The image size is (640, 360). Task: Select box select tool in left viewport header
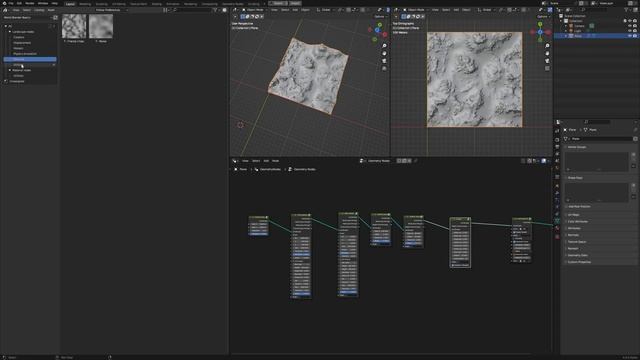pyautogui.click(x=242, y=17)
